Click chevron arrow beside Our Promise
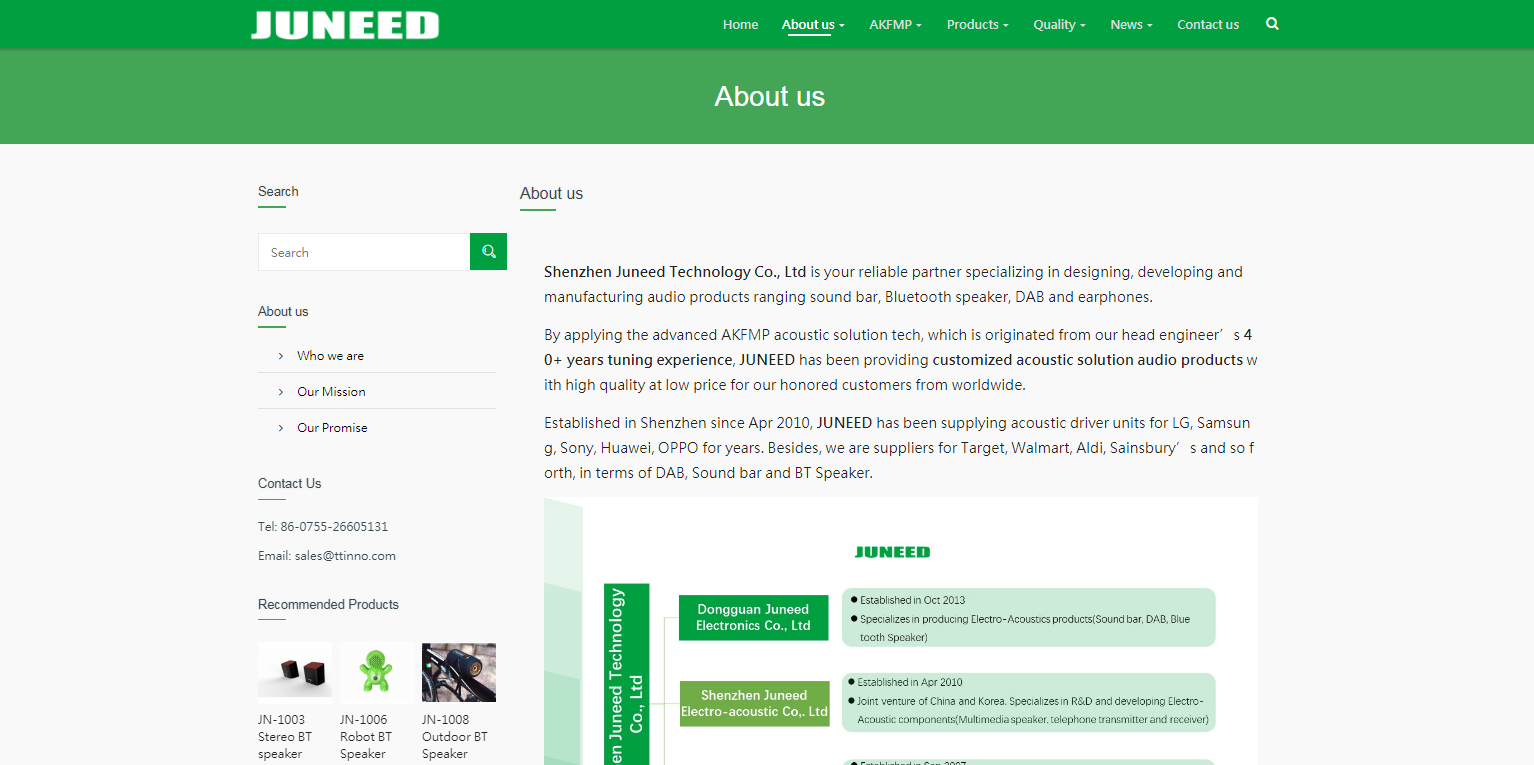 (x=281, y=428)
